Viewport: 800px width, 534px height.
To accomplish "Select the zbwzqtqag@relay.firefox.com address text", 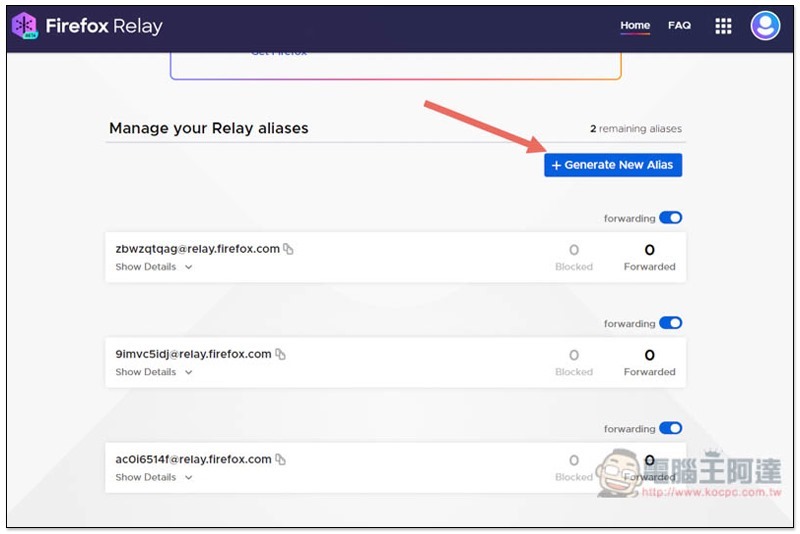I will click(197, 249).
